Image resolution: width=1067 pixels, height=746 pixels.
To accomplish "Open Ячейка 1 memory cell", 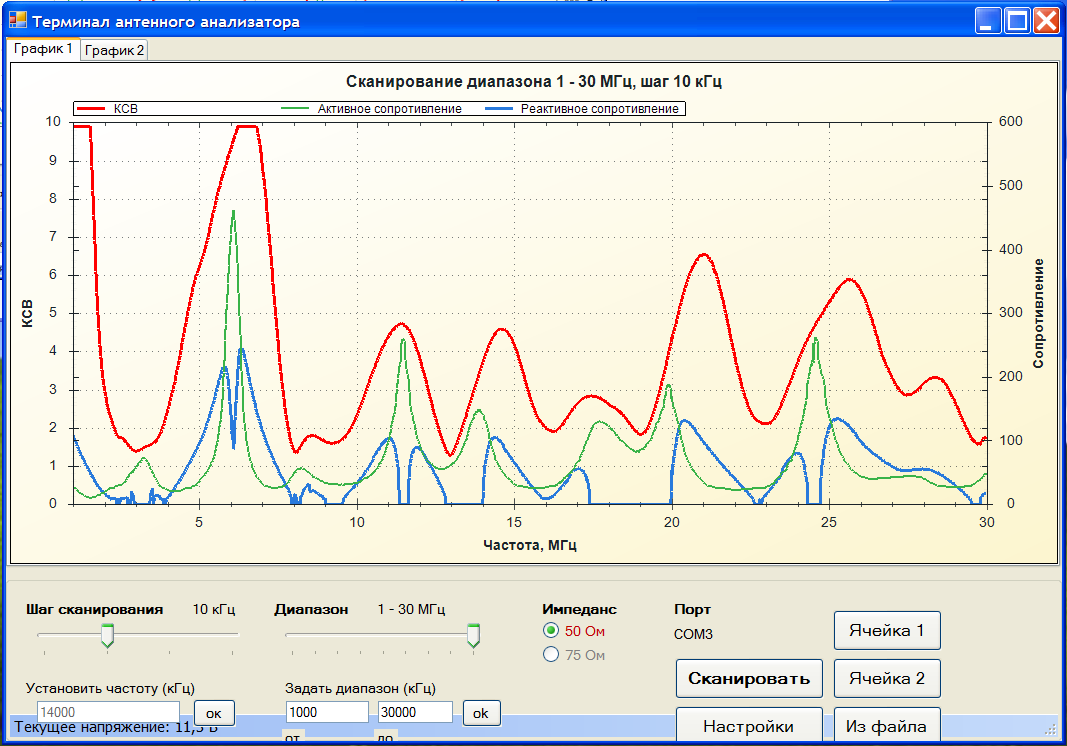I will click(887, 631).
